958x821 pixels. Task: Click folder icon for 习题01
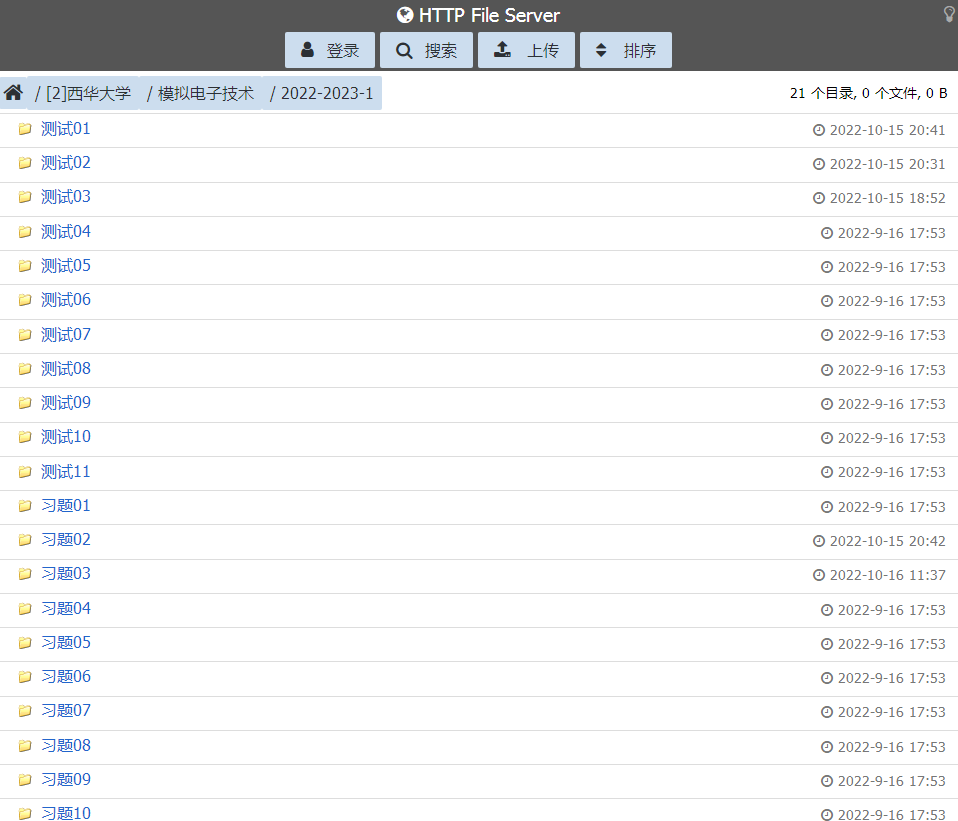[25, 506]
